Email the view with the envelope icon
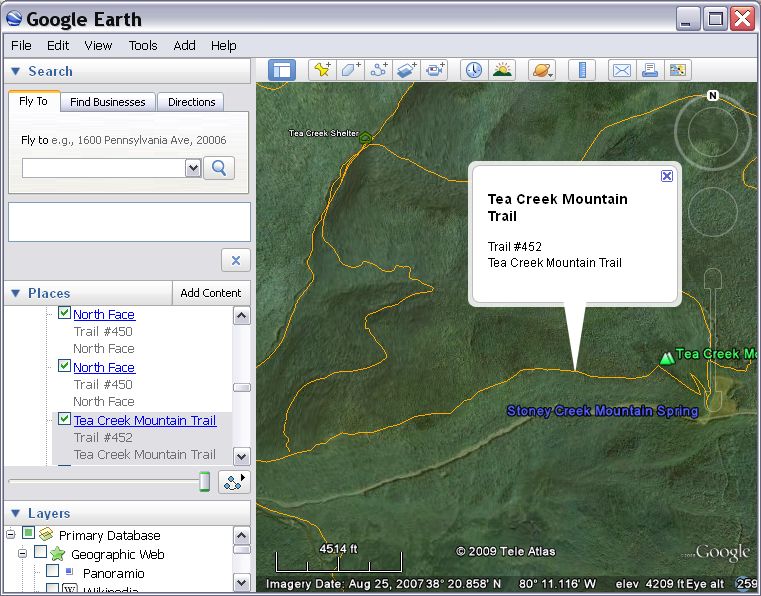 622,70
